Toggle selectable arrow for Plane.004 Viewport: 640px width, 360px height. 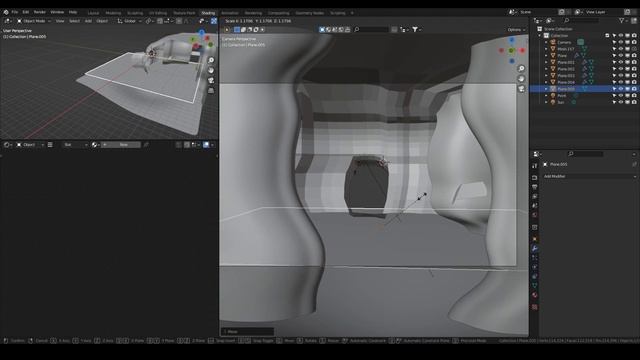614,82
